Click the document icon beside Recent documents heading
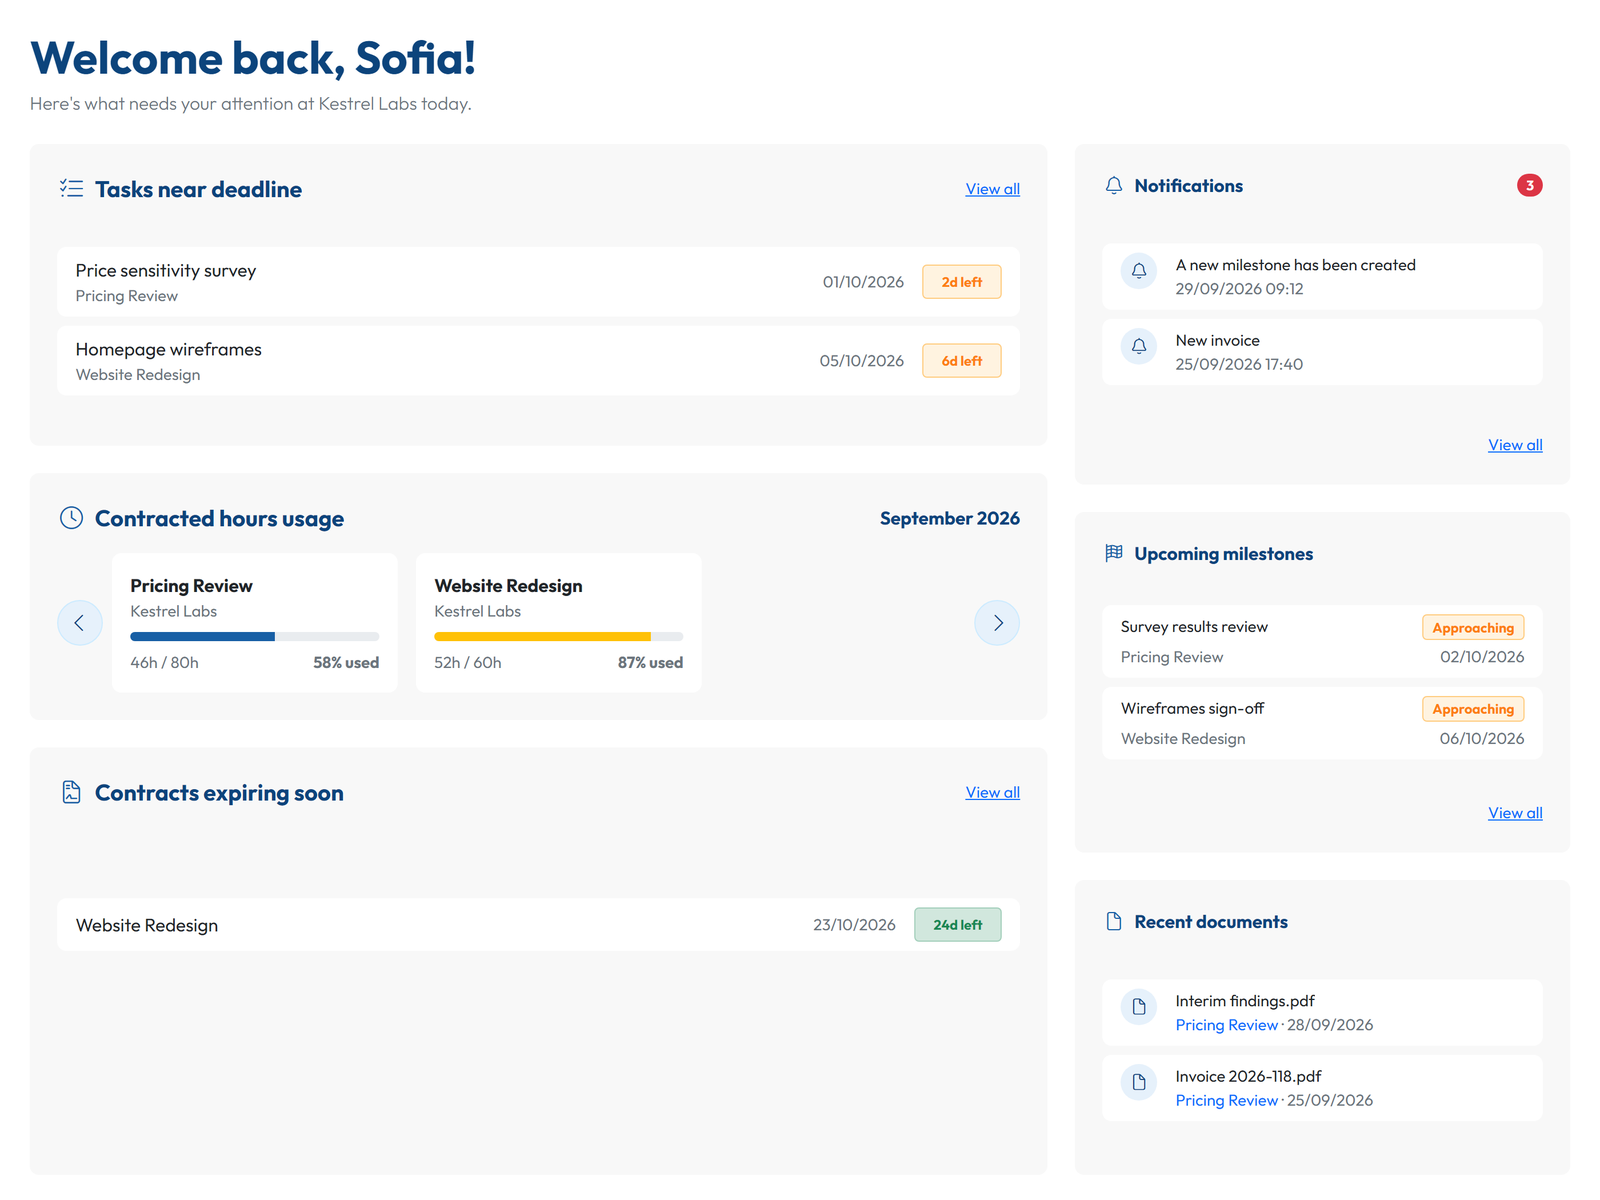 [x=1114, y=921]
